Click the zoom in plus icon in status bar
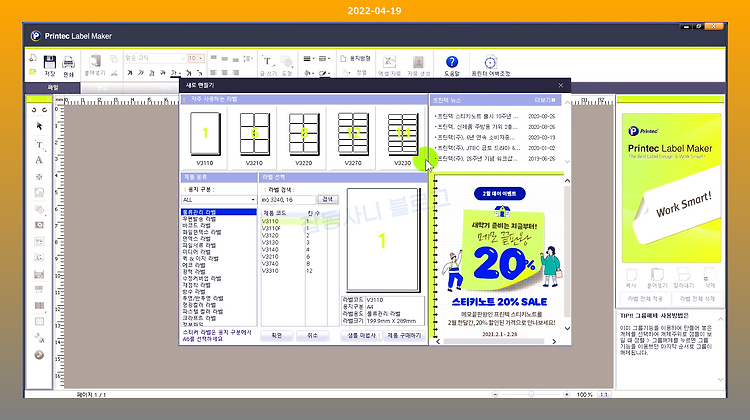Viewport: 750px width, 420px height. click(567, 395)
